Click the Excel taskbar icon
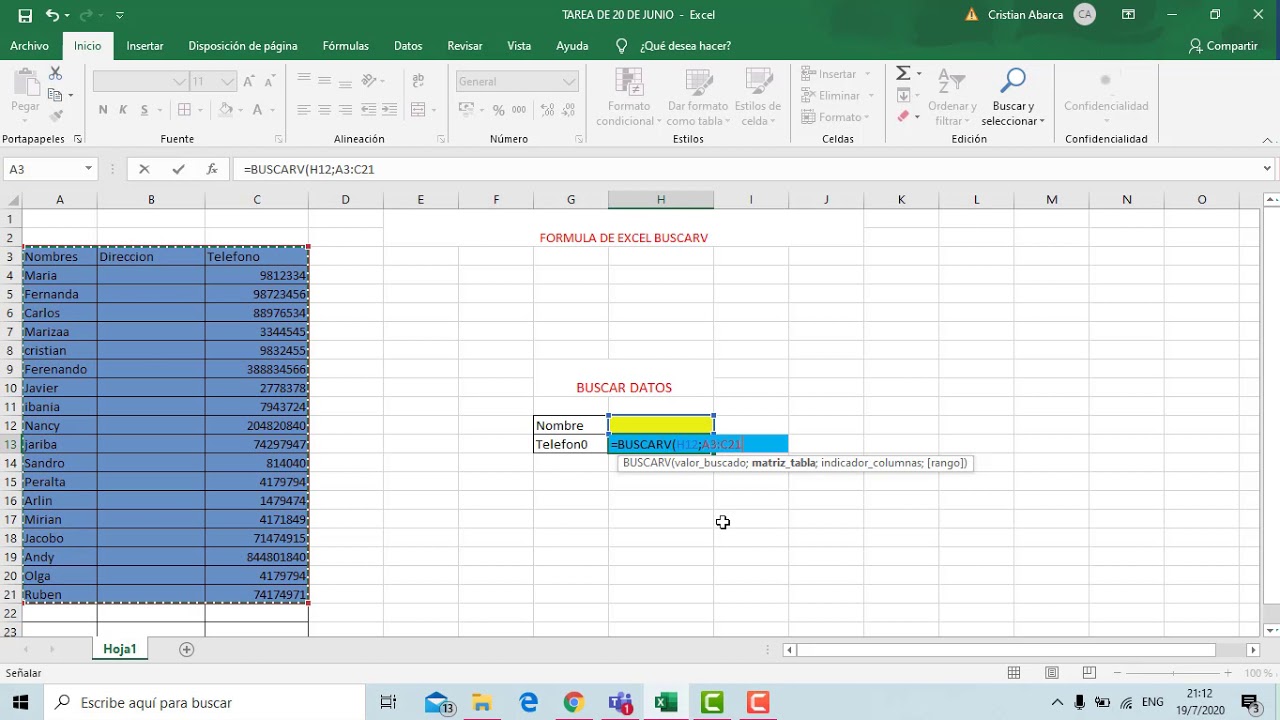The width and height of the screenshot is (1280, 720). [x=666, y=703]
